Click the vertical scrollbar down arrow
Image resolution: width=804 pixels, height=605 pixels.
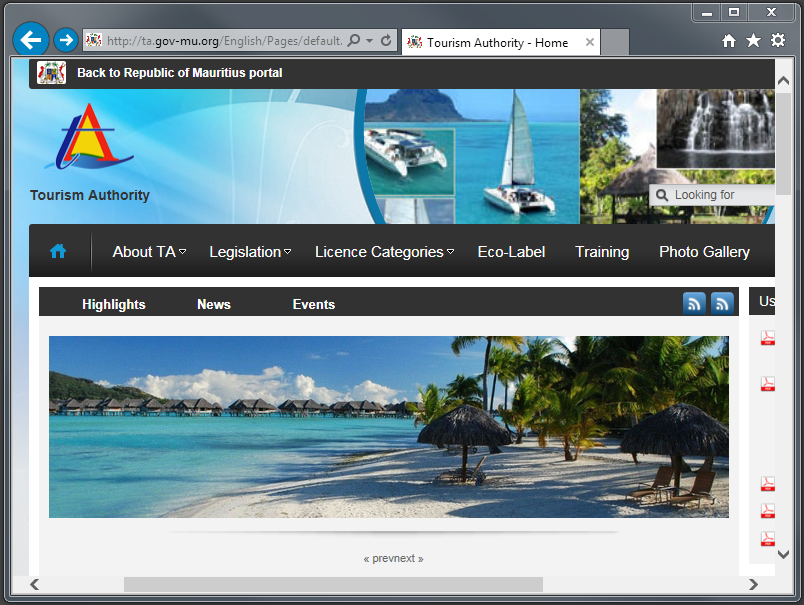783,554
